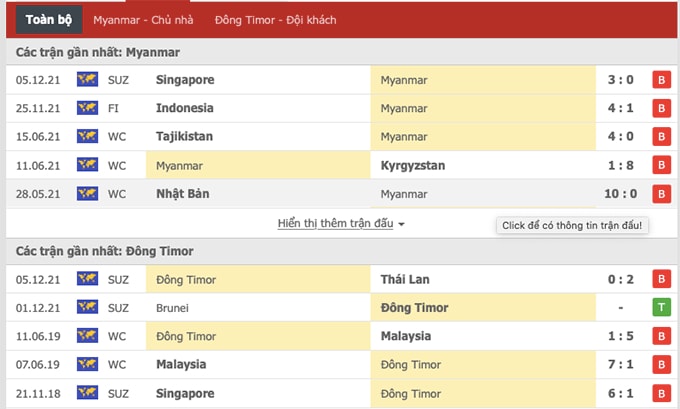Click the 4 : 1 score

click(621, 108)
